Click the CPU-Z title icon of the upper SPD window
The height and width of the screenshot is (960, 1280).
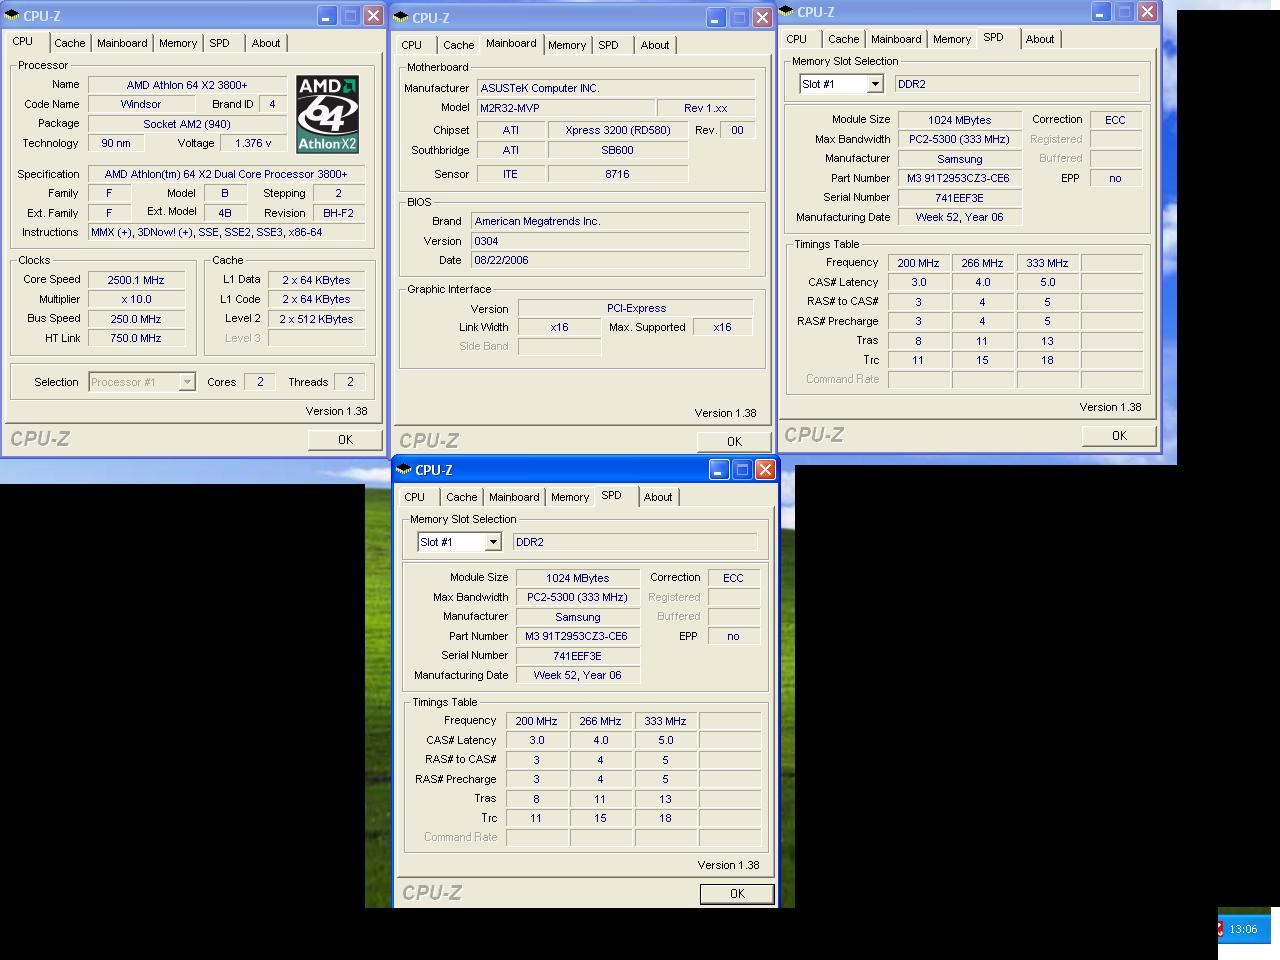pyautogui.click(x=786, y=12)
